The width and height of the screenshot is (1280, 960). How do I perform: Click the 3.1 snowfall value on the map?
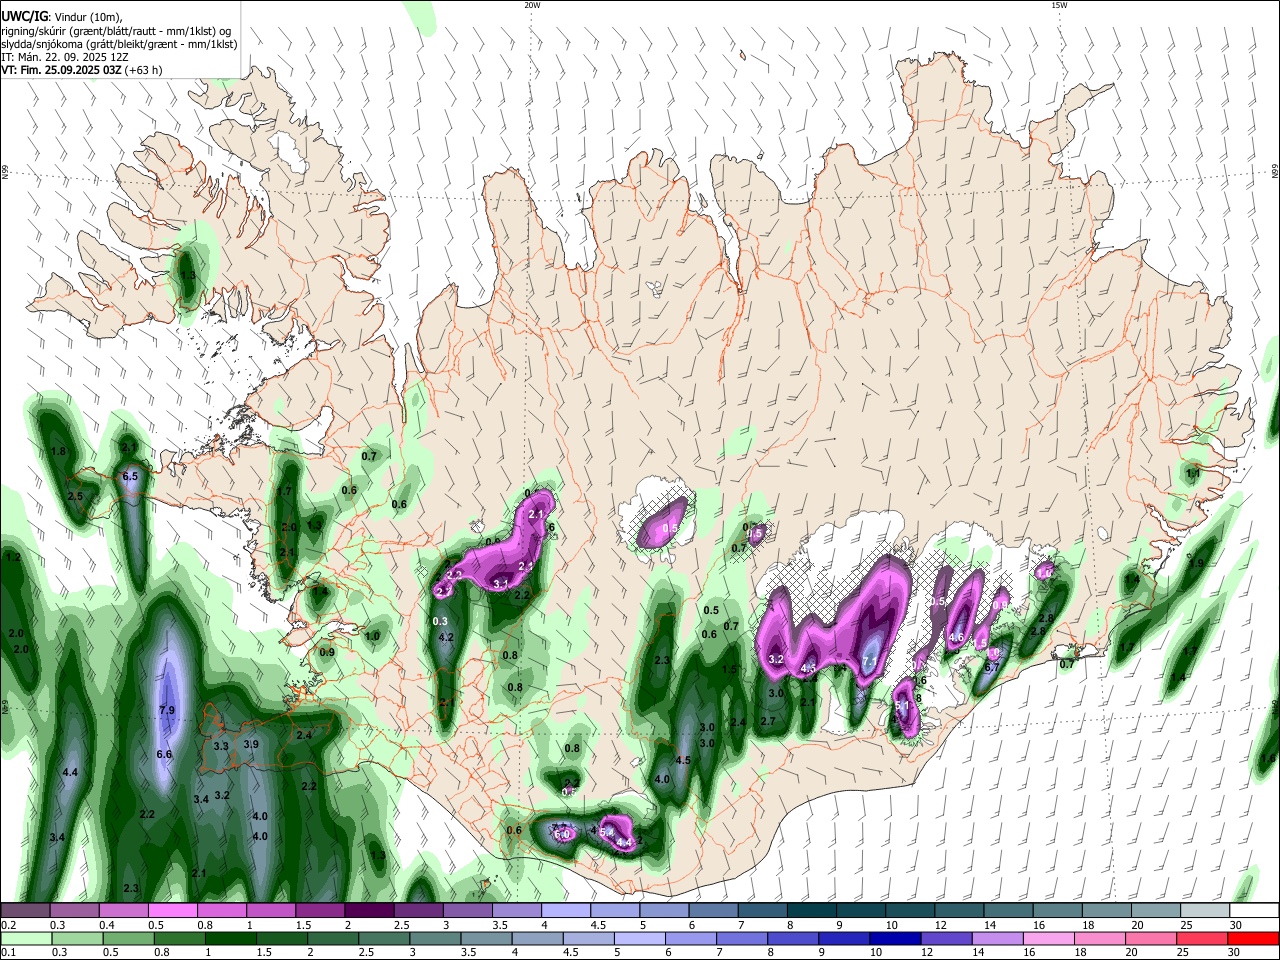pyautogui.click(x=501, y=584)
